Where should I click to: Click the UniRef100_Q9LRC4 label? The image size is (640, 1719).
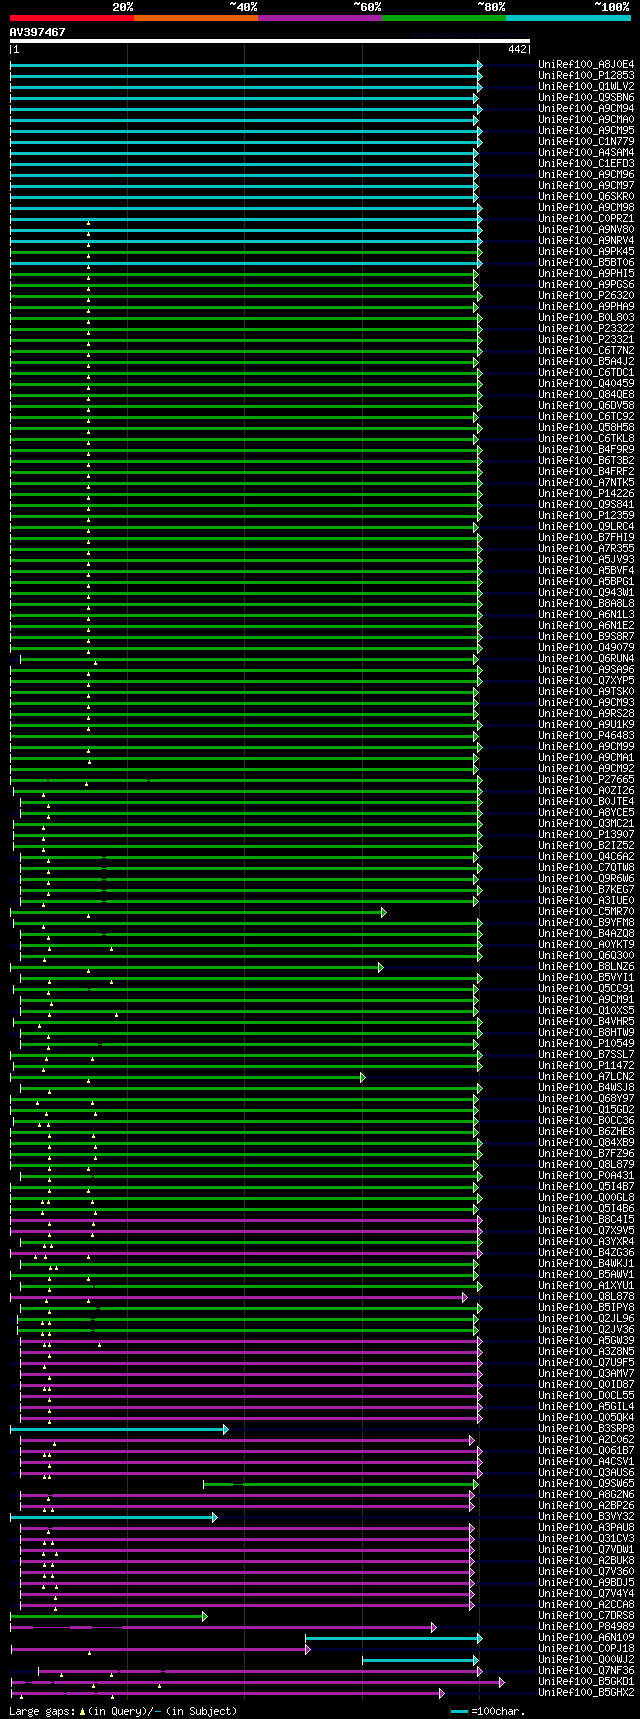[x=586, y=527]
